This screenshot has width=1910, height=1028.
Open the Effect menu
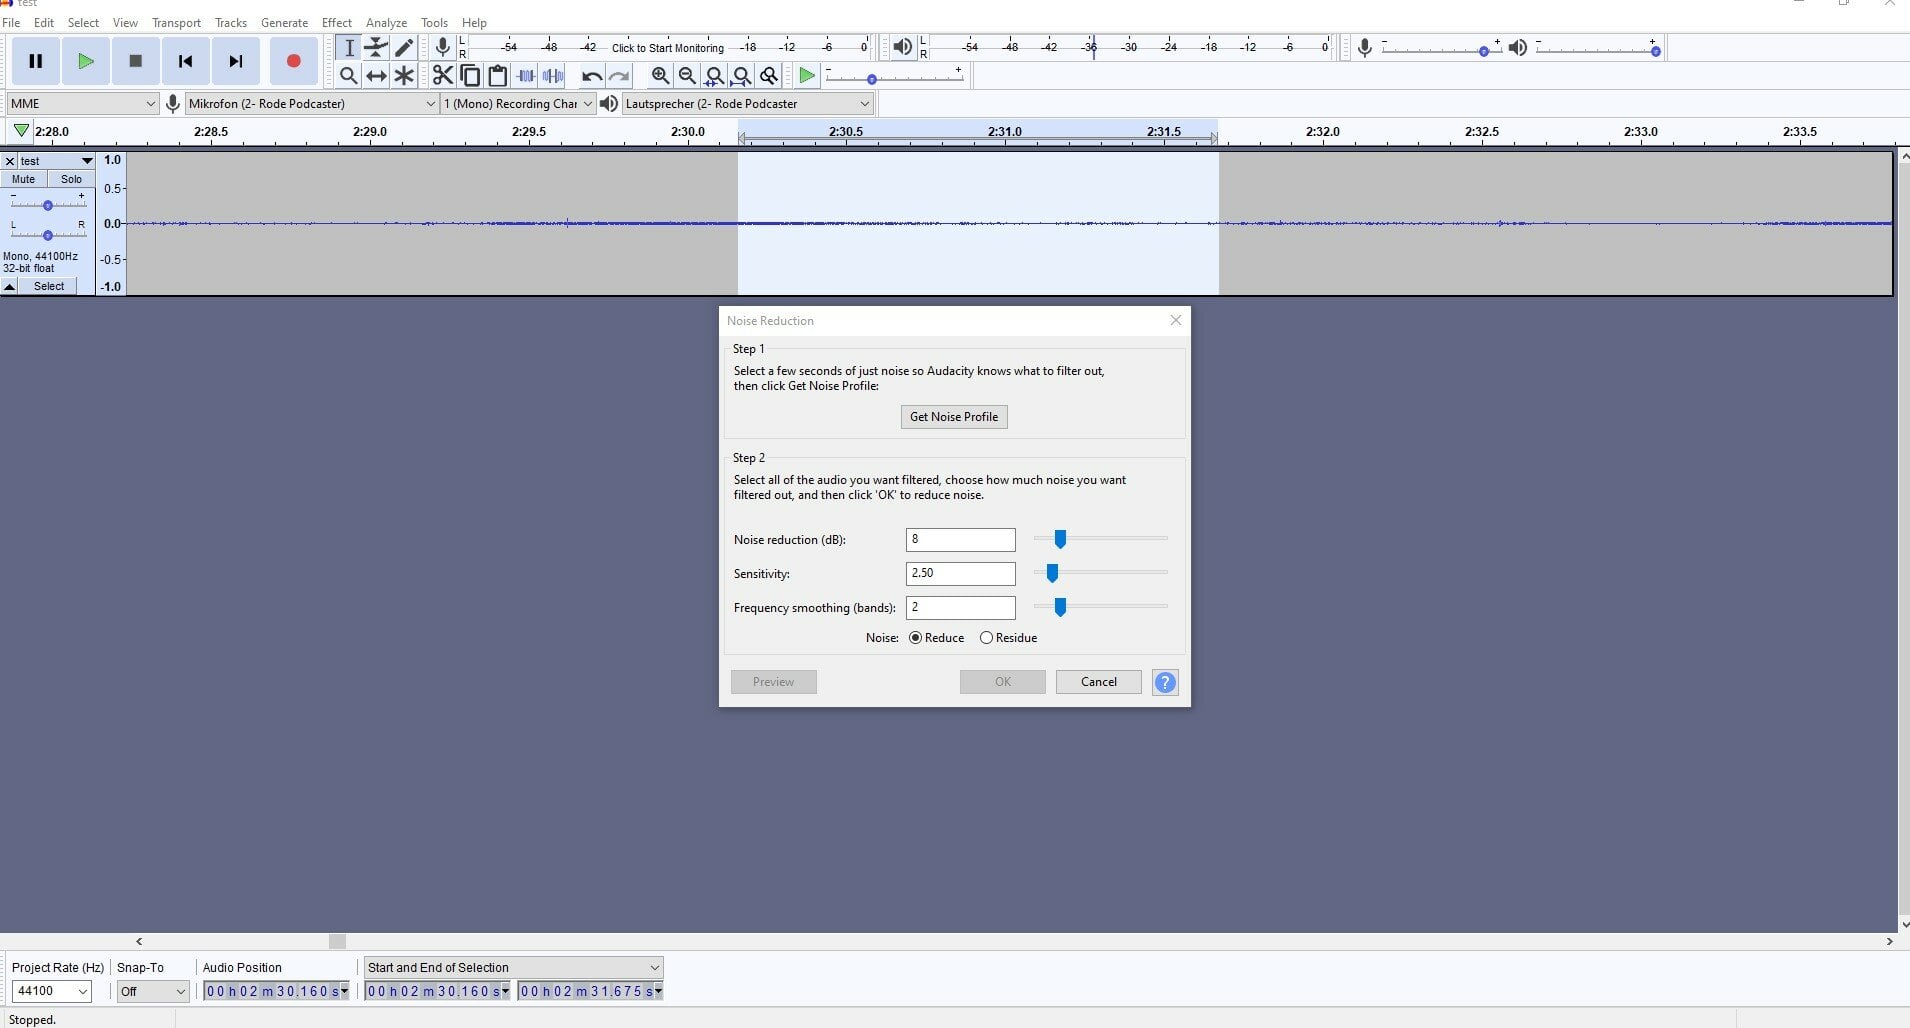coord(337,22)
